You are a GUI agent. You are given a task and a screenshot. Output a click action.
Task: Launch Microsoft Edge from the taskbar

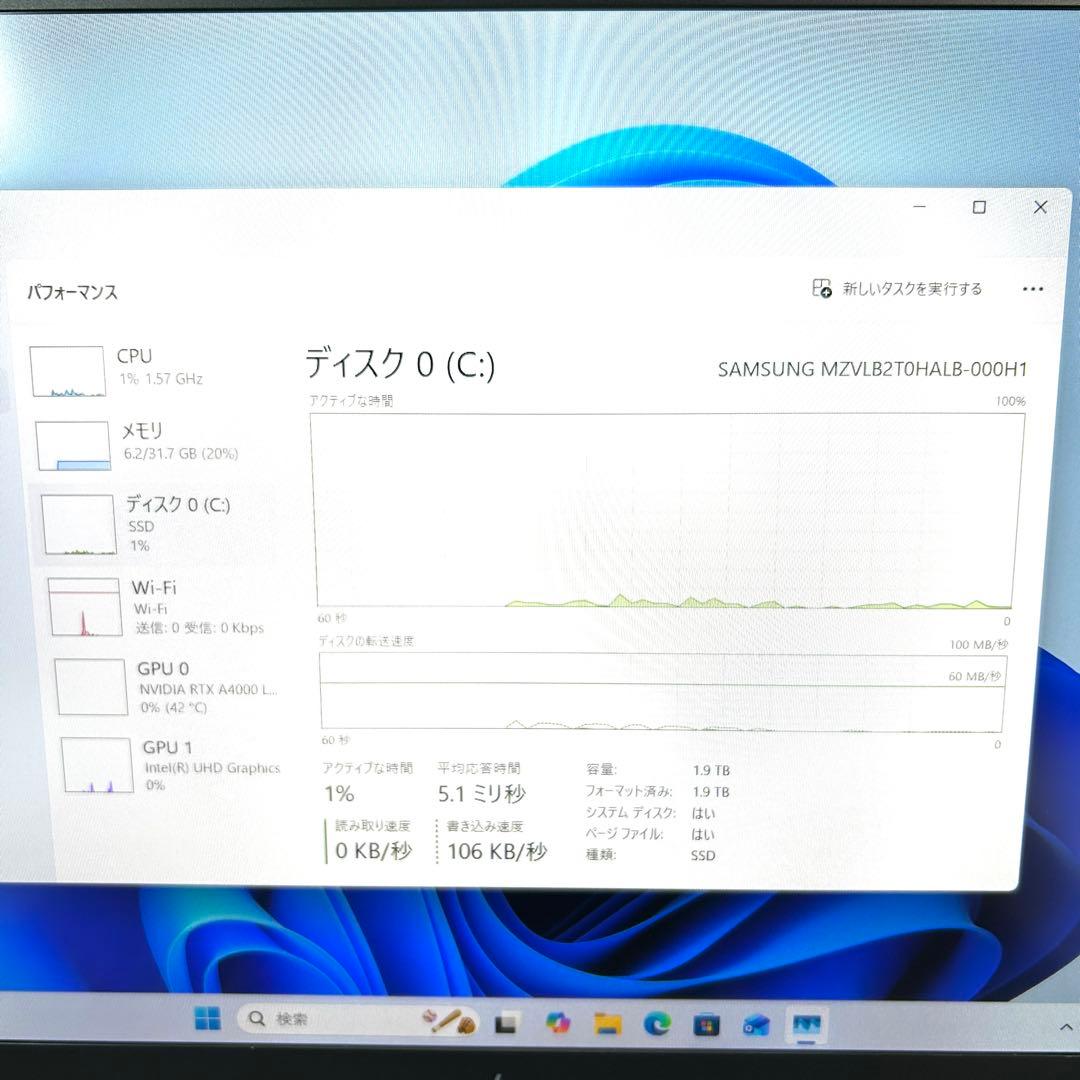[655, 1019]
